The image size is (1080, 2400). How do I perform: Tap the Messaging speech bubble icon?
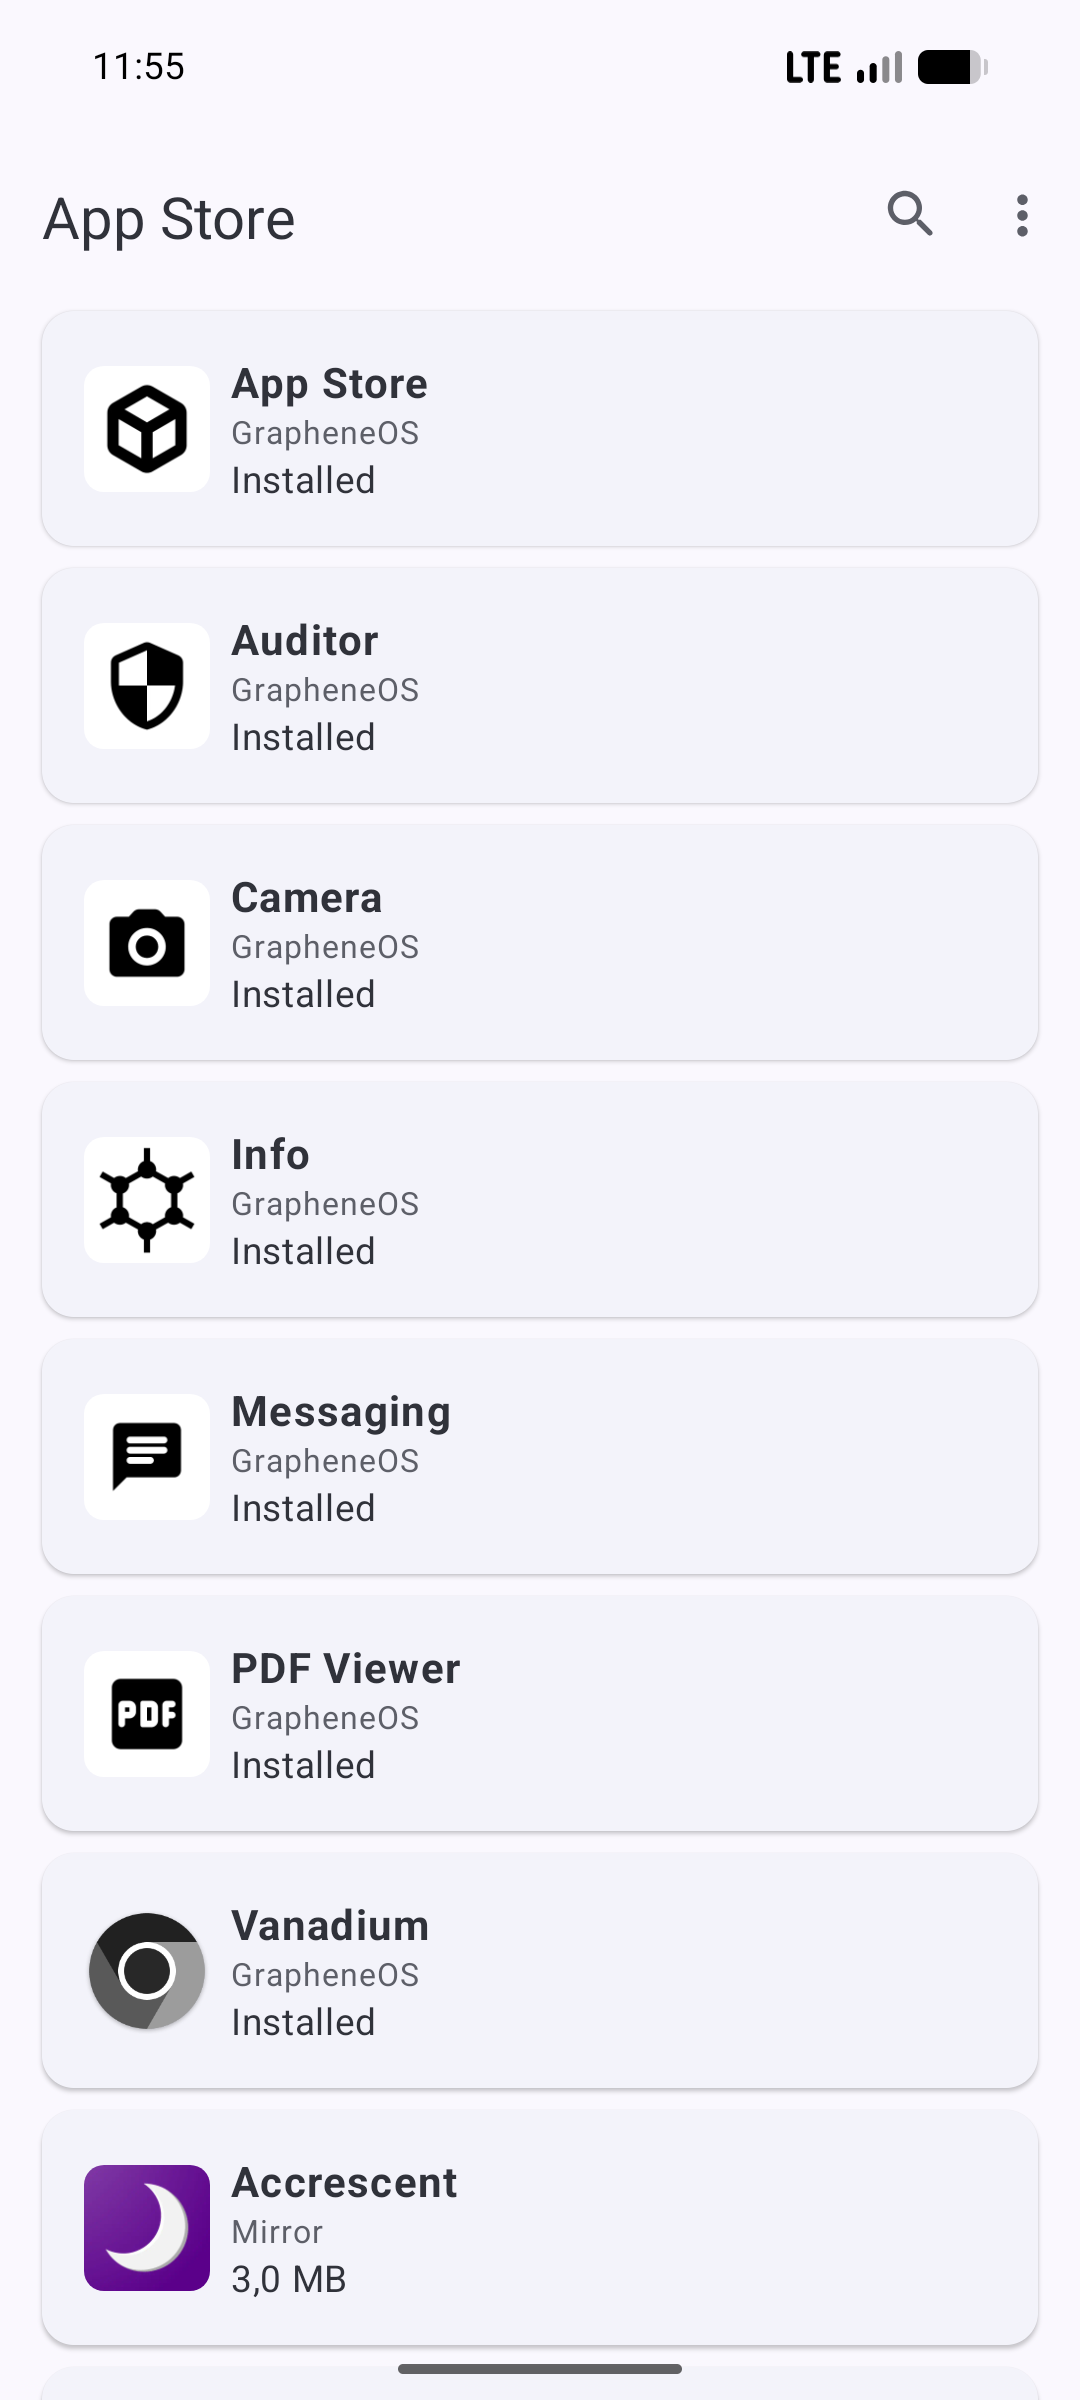click(x=147, y=1457)
